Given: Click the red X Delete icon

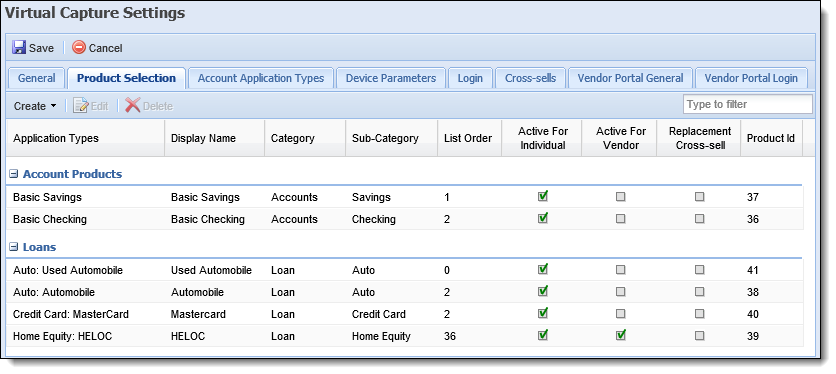Looking at the screenshot, I should tap(133, 106).
